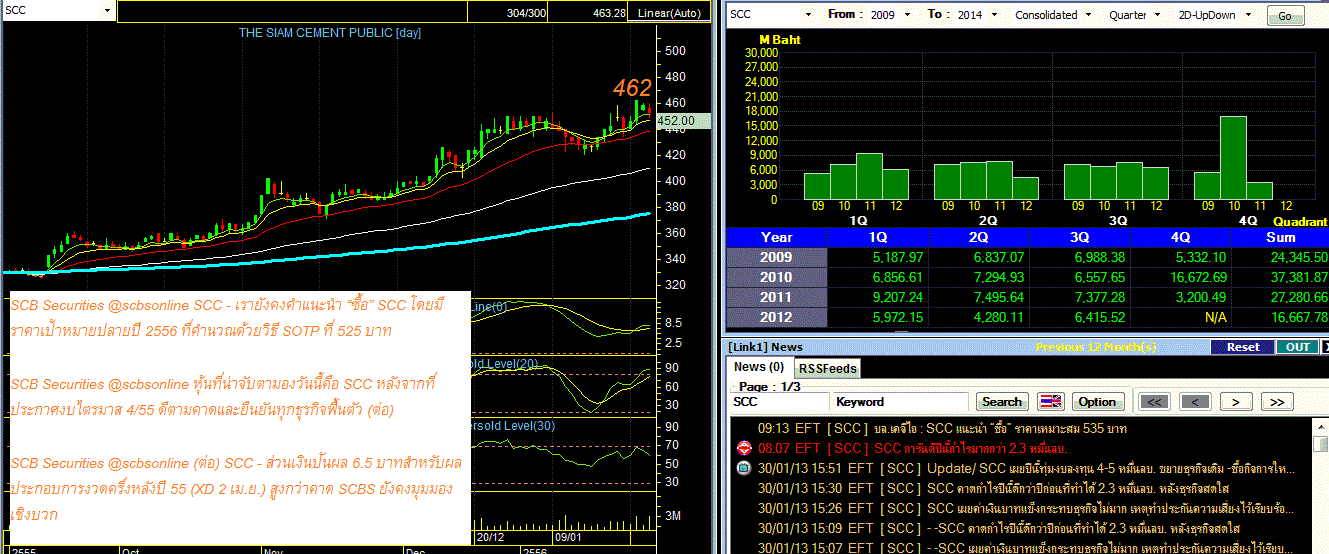Go to previous news page (<)
The image size is (1329, 554).
coord(1194,401)
